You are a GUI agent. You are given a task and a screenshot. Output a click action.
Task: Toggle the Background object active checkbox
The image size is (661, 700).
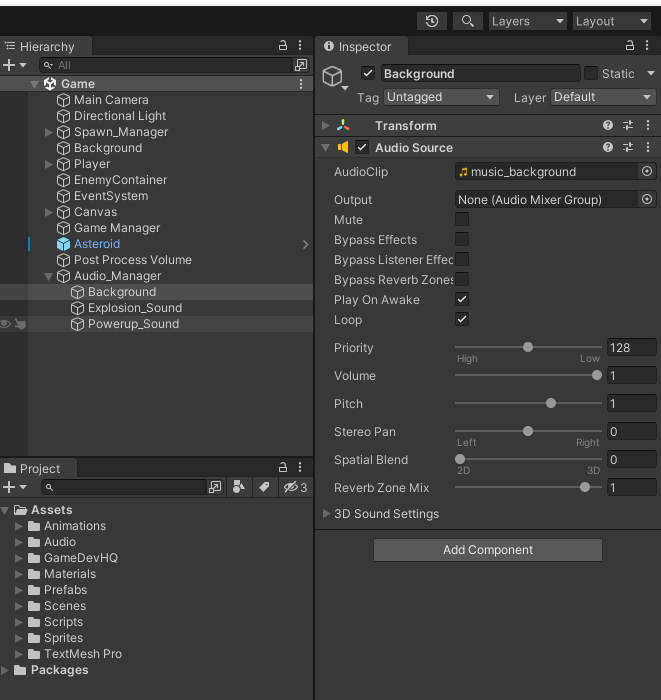(x=368, y=73)
